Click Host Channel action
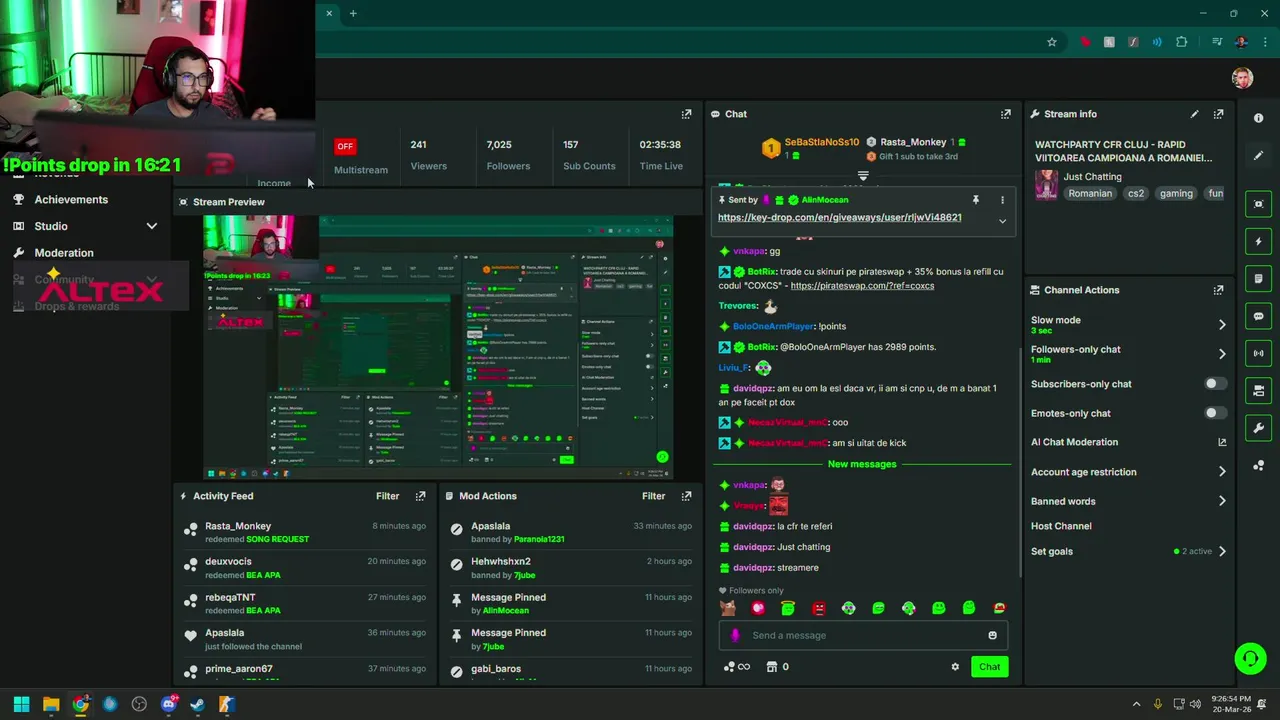The height and width of the screenshot is (720, 1280). (x=1061, y=526)
